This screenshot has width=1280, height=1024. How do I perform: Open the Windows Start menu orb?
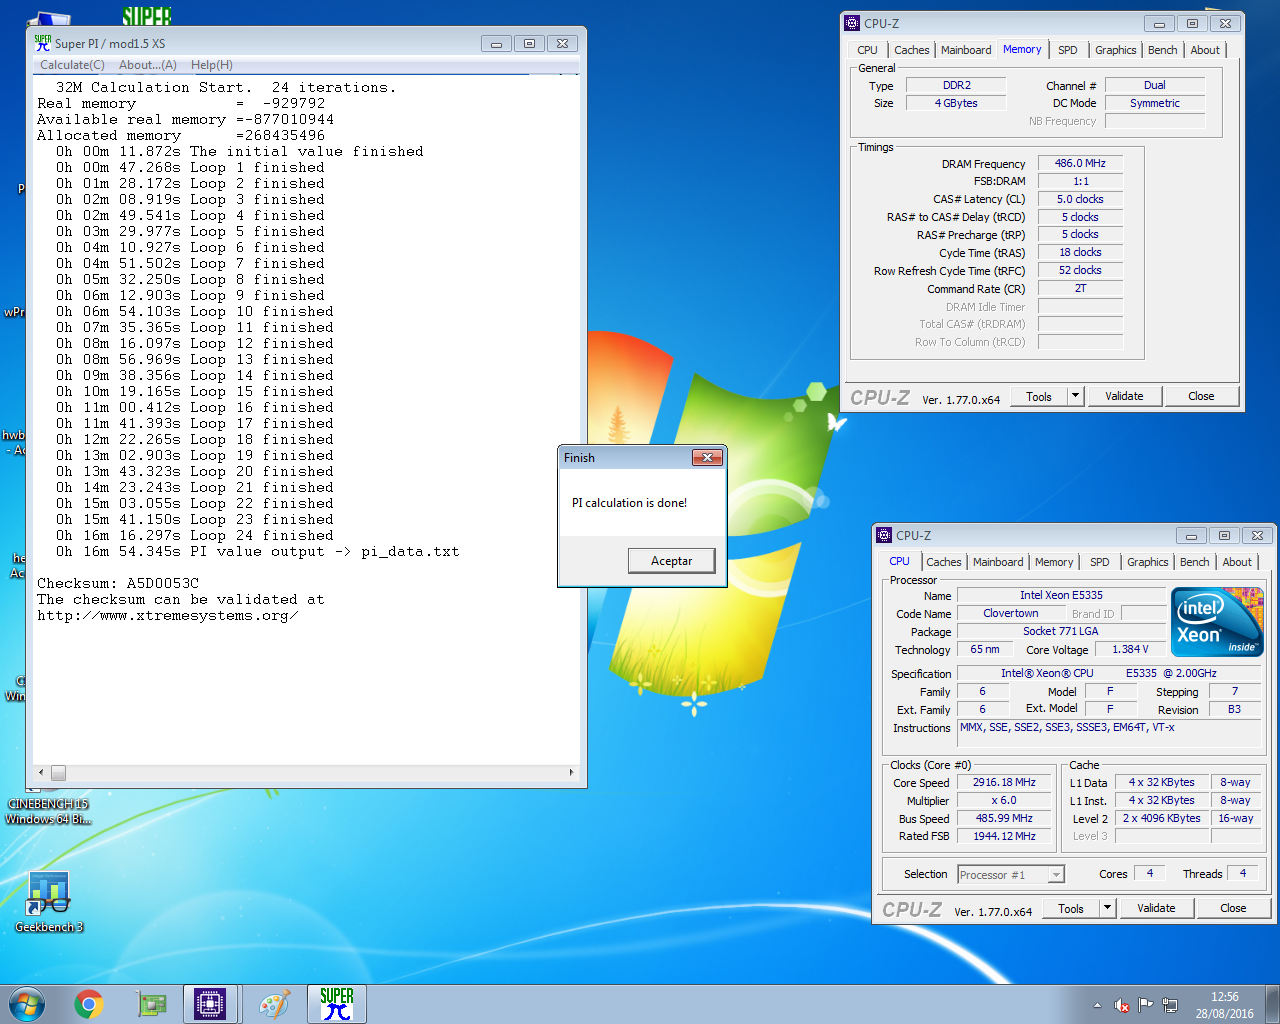pyautogui.click(x=27, y=1004)
